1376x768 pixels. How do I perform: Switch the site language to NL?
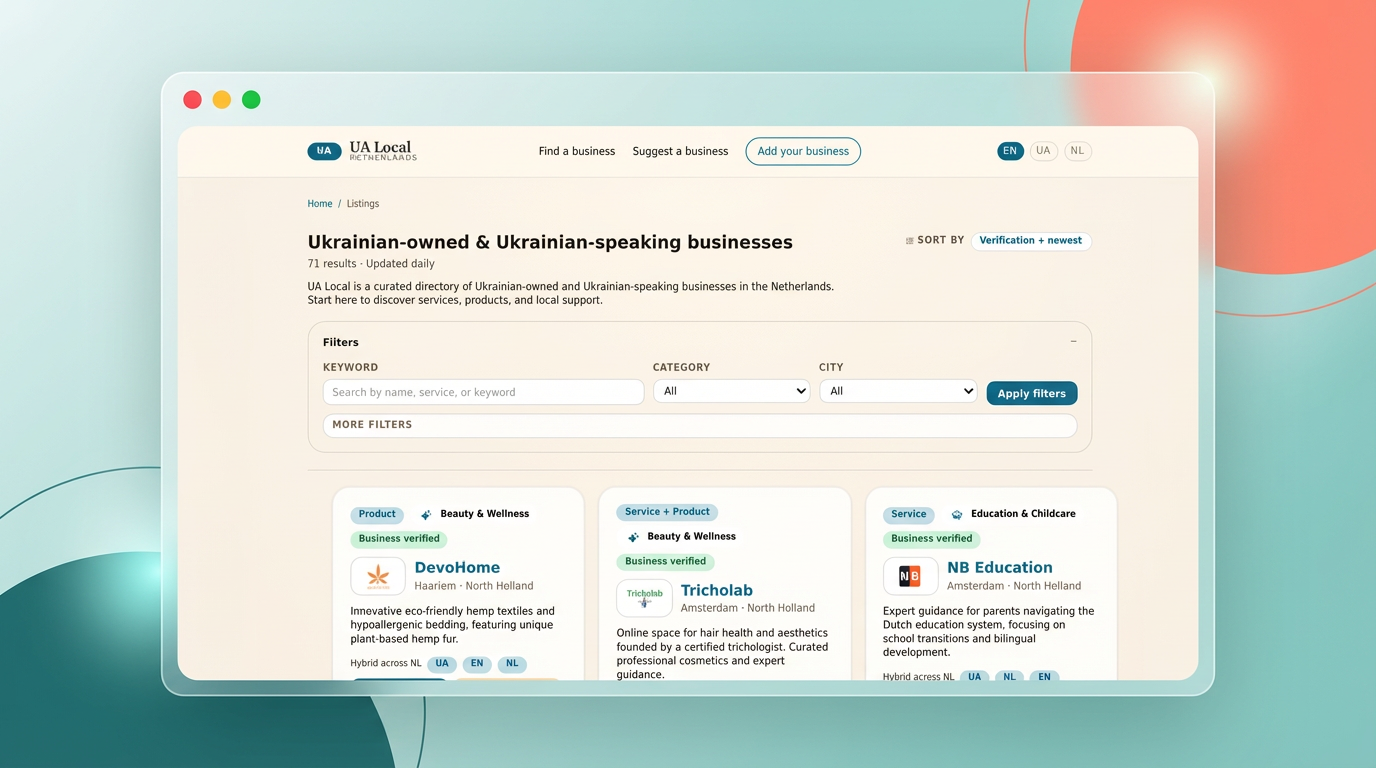(1077, 150)
